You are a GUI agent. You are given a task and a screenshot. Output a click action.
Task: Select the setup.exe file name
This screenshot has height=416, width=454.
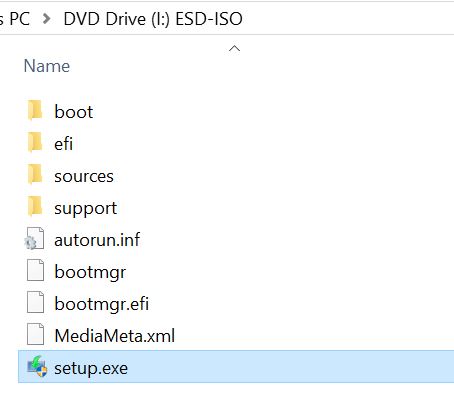(91, 369)
